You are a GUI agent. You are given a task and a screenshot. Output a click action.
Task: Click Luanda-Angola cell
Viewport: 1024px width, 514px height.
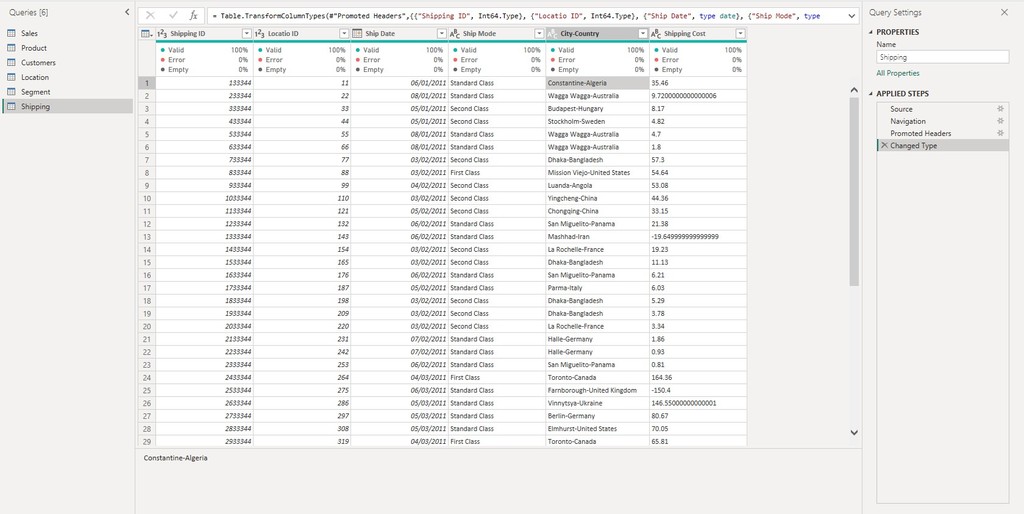pyautogui.click(x=598, y=185)
